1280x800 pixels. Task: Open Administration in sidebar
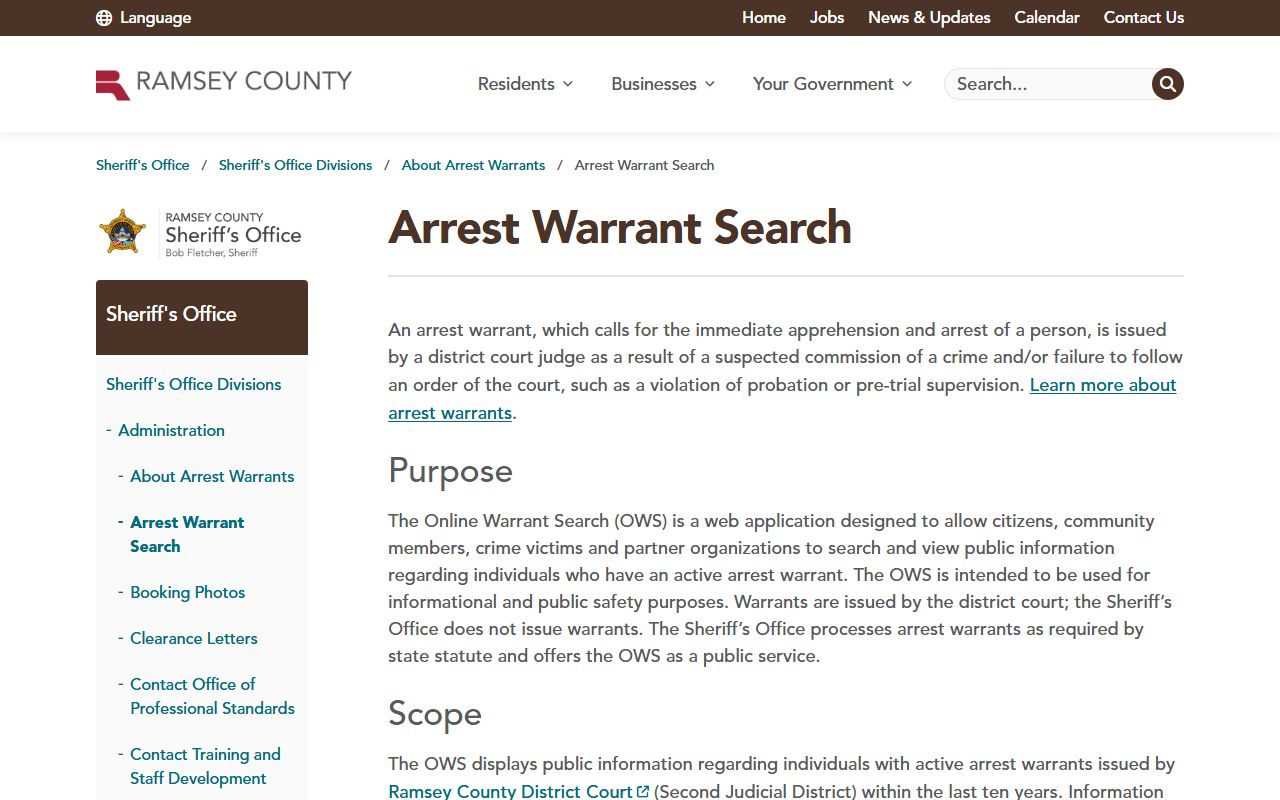171,430
